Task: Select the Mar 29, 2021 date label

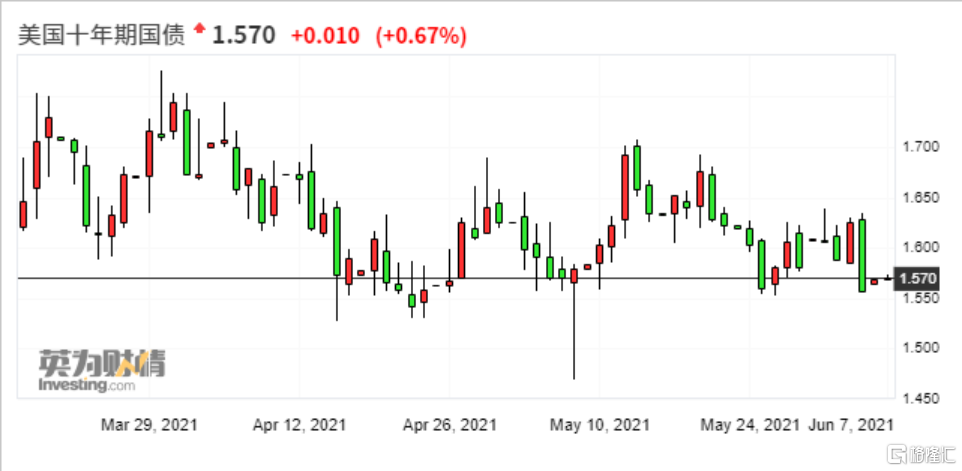Action: coord(149,425)
